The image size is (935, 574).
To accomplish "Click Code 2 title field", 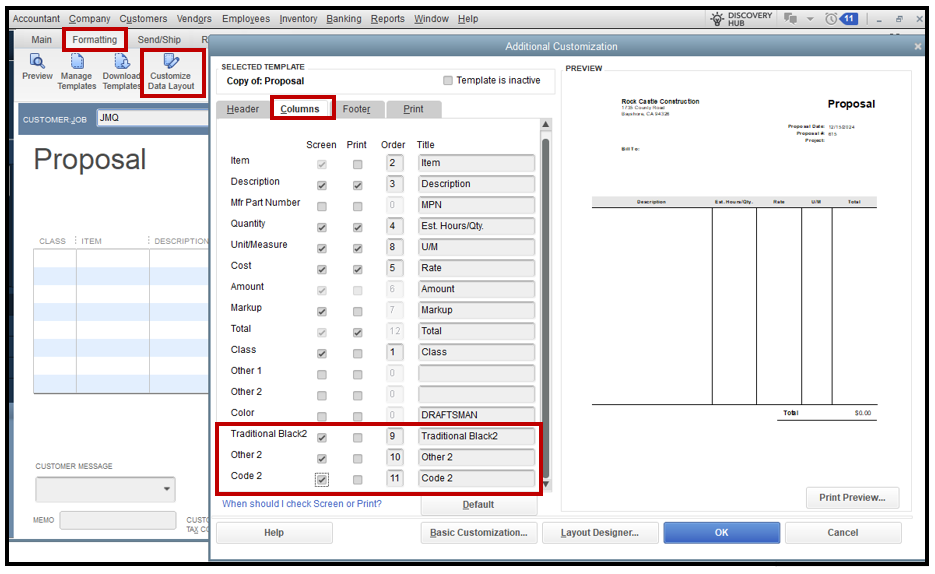I will 476,478.
